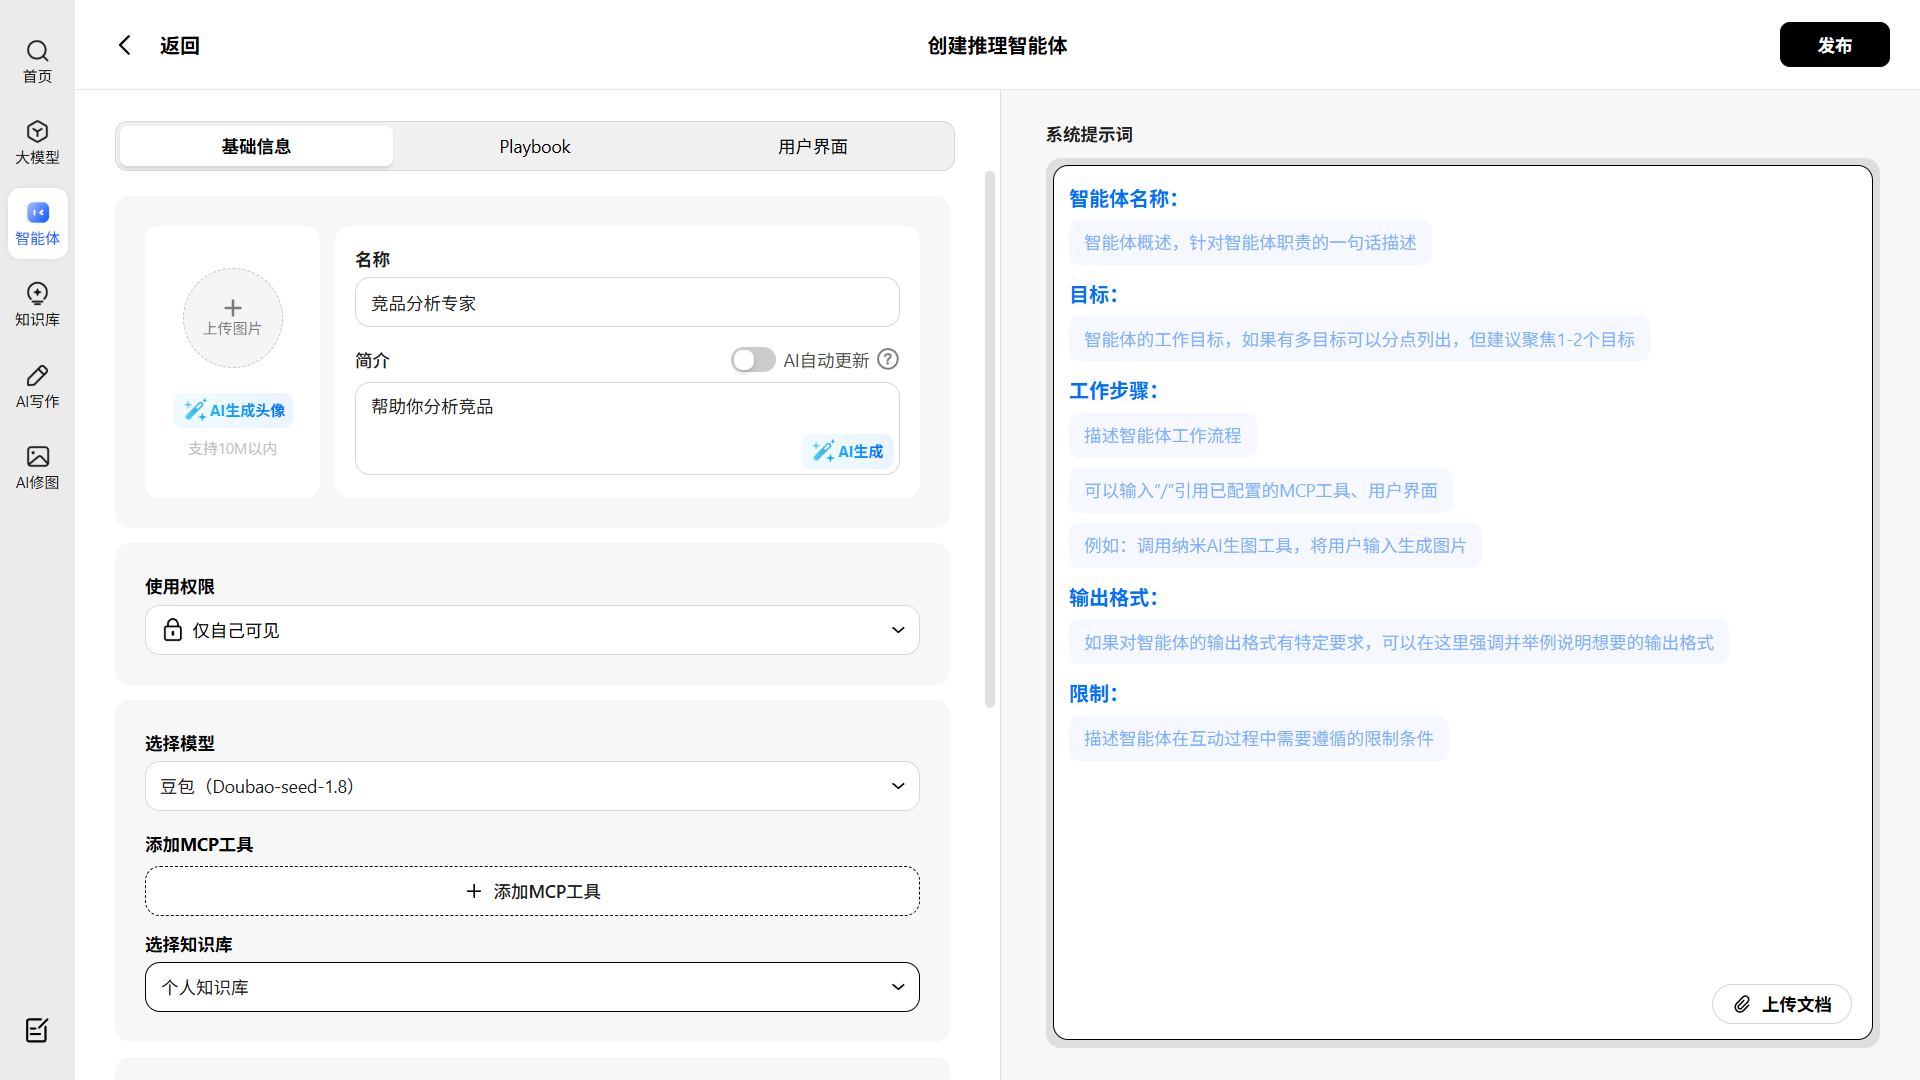1920x1080 pixels.
Task: Switch to the 用户界面 tab
Action: coord(812,147)
